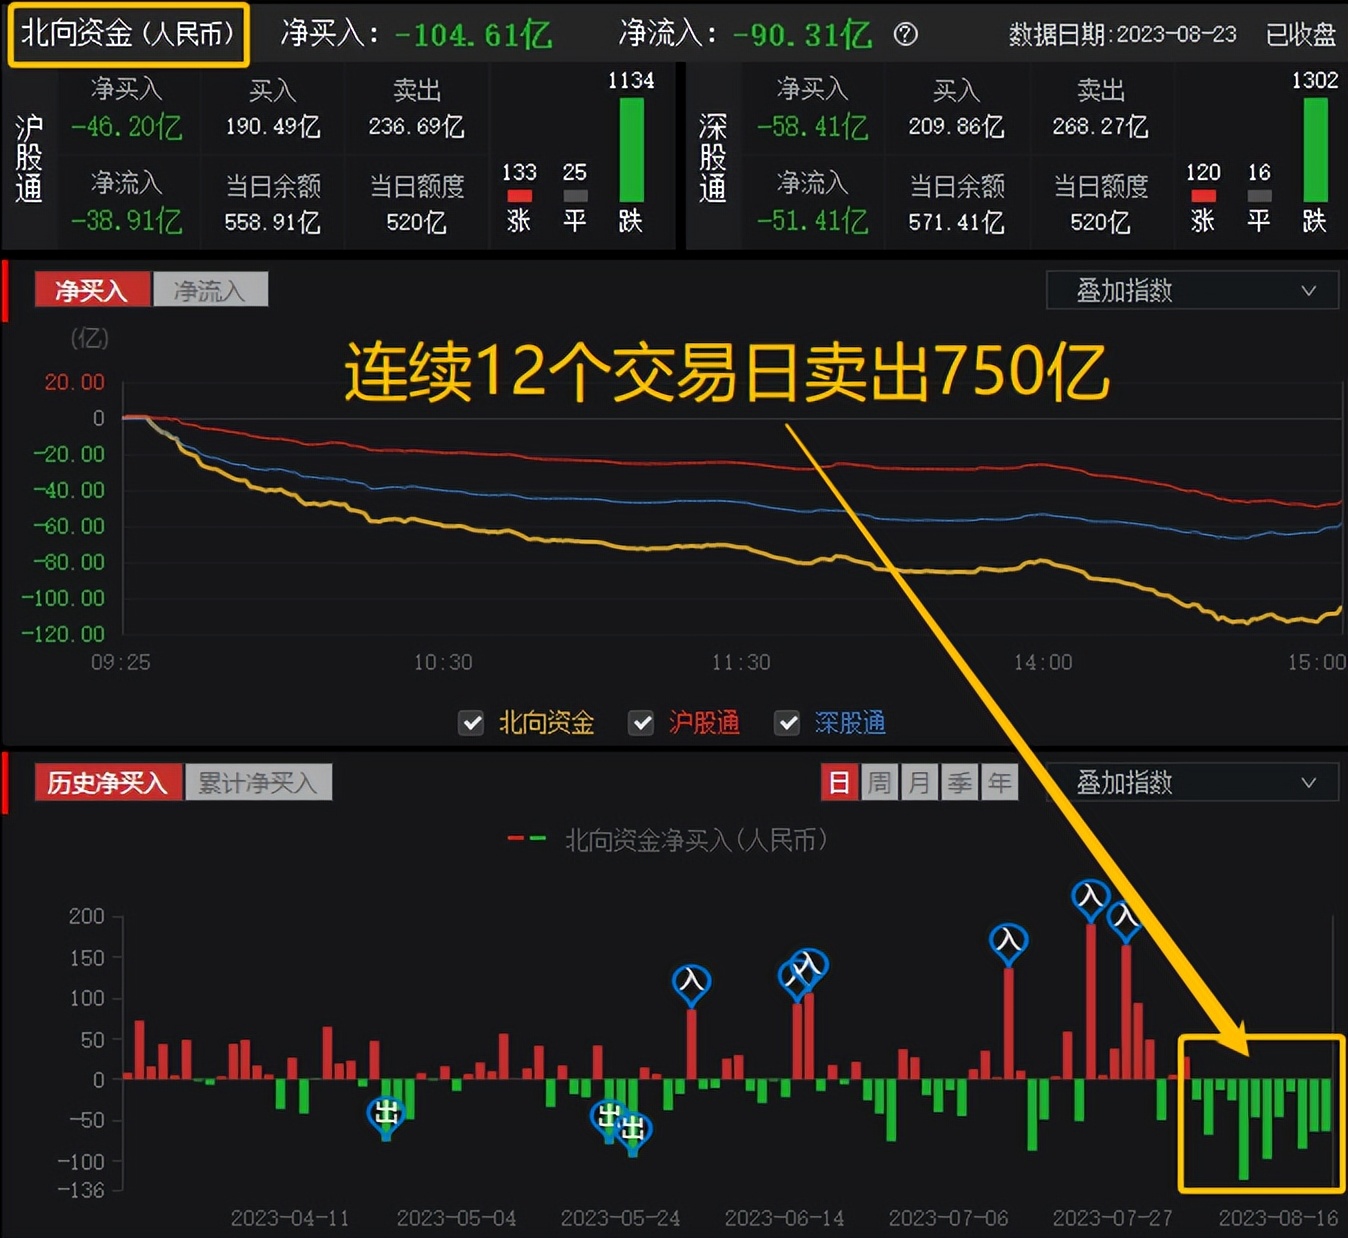Click the help question mark icon in the top bar

905,35
